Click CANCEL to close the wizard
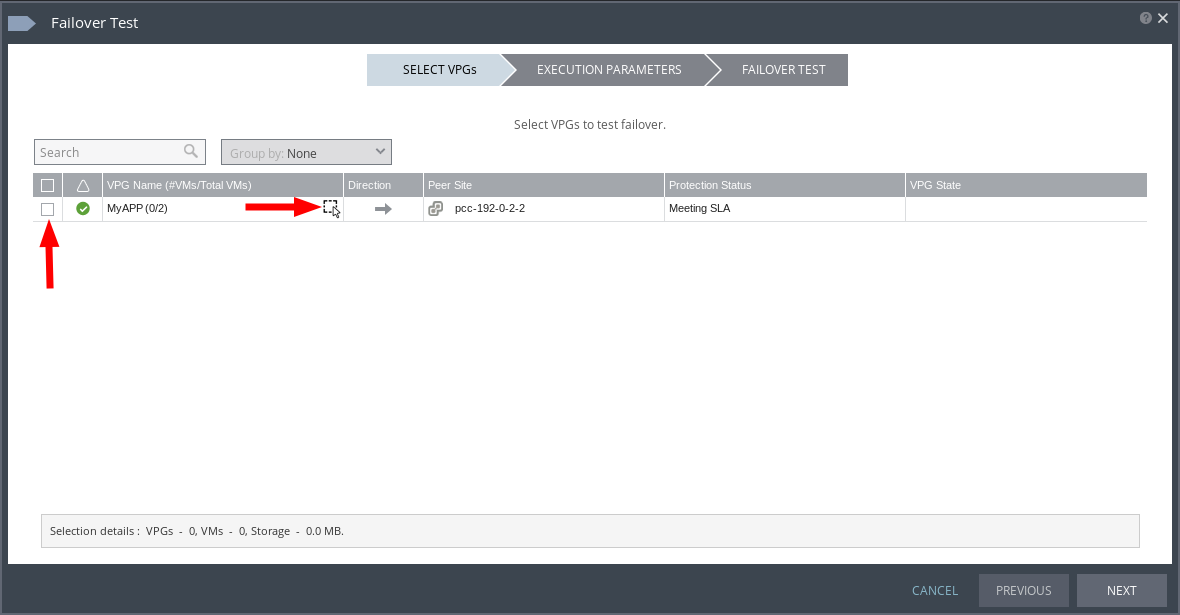This screenshot has height=615, width=1180. [x=934, y=590]
